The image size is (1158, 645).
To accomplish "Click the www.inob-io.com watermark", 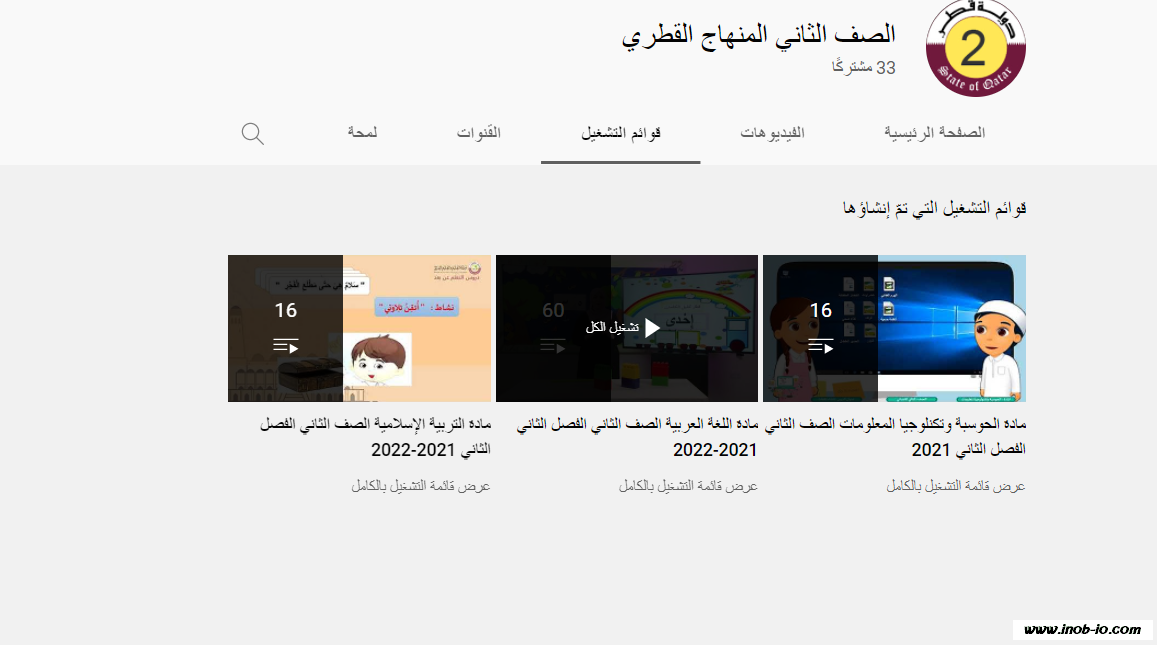I will 1082,629.
